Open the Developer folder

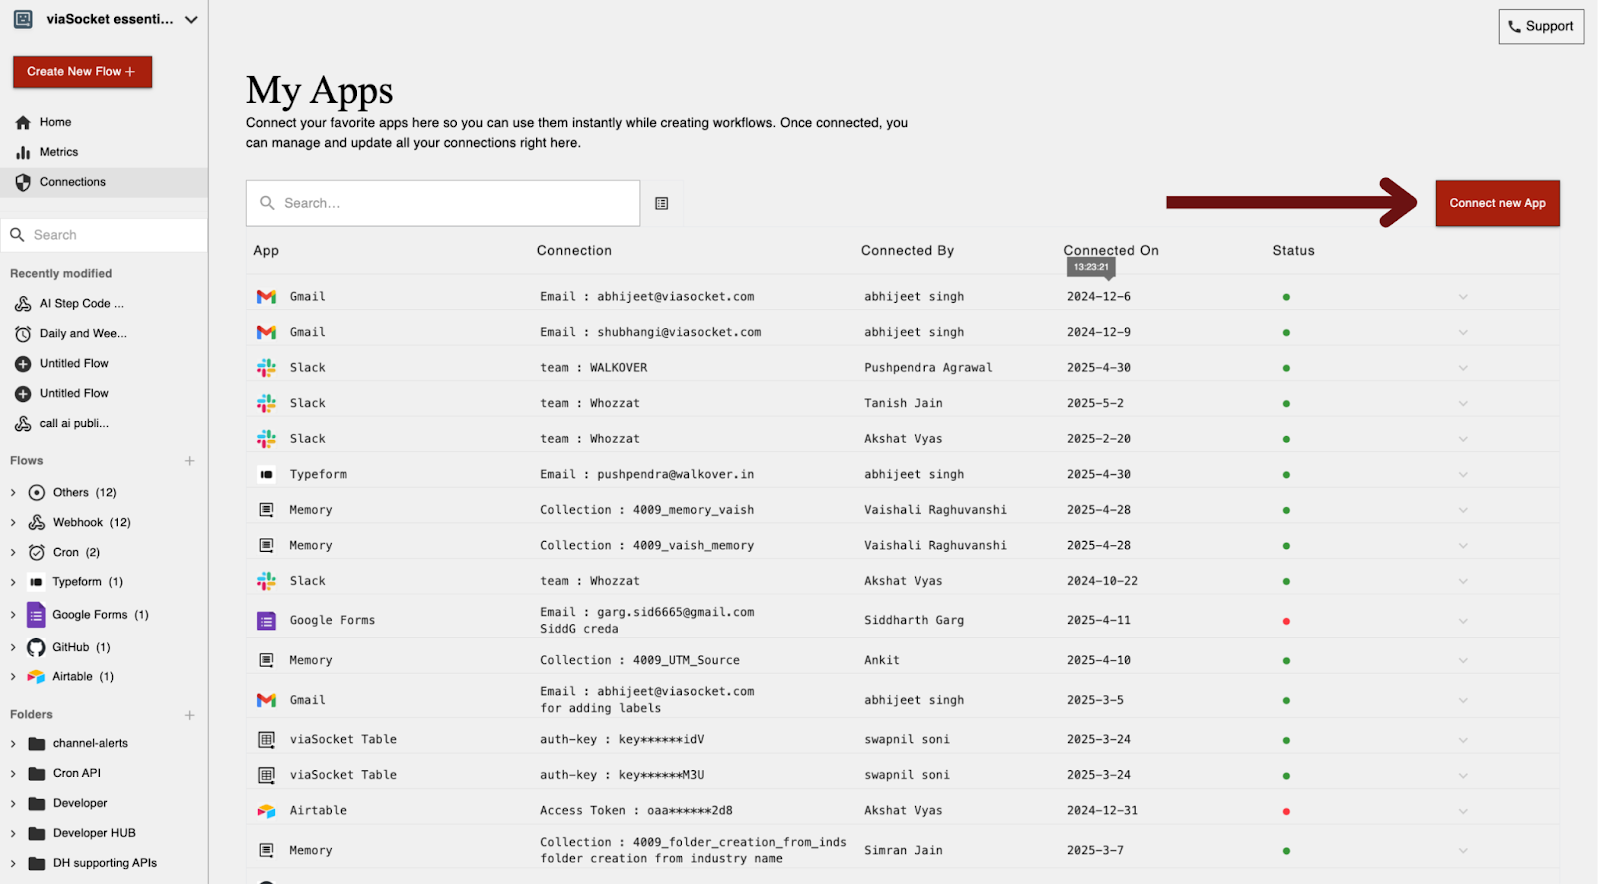point(80,804)
